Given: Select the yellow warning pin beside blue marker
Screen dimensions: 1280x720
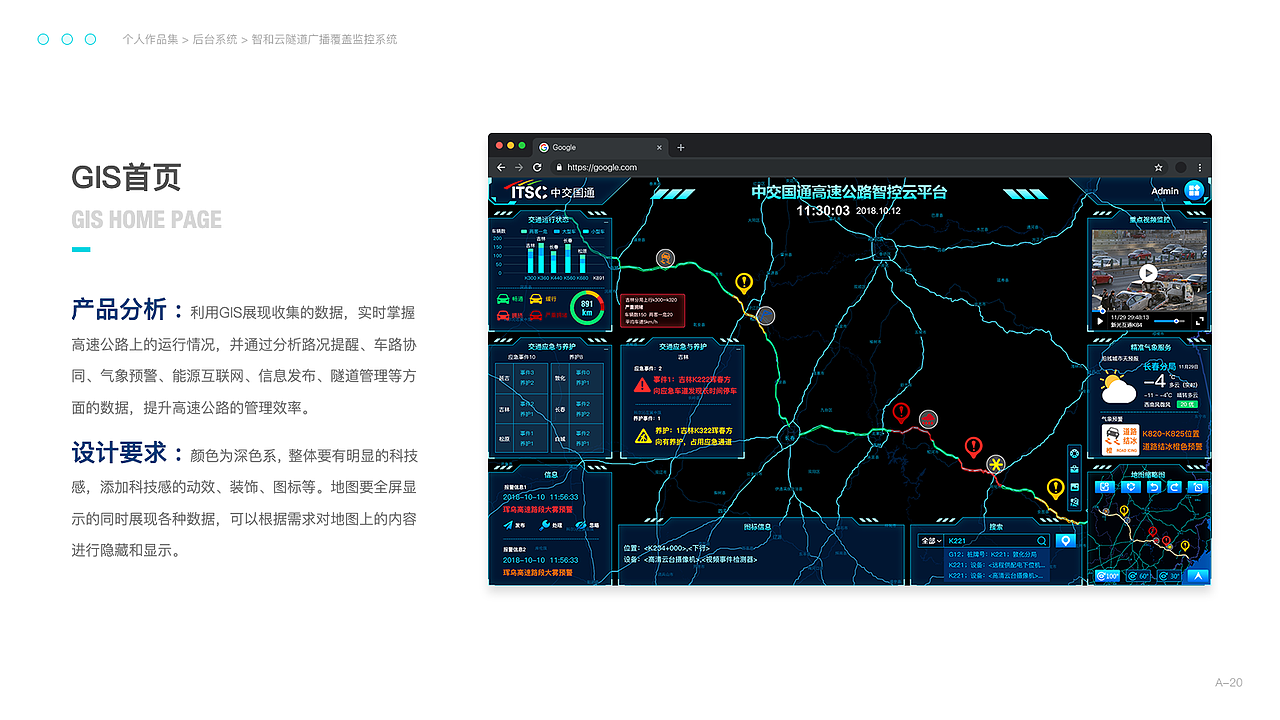Looking at the screenshot, I should click(744, 285).
